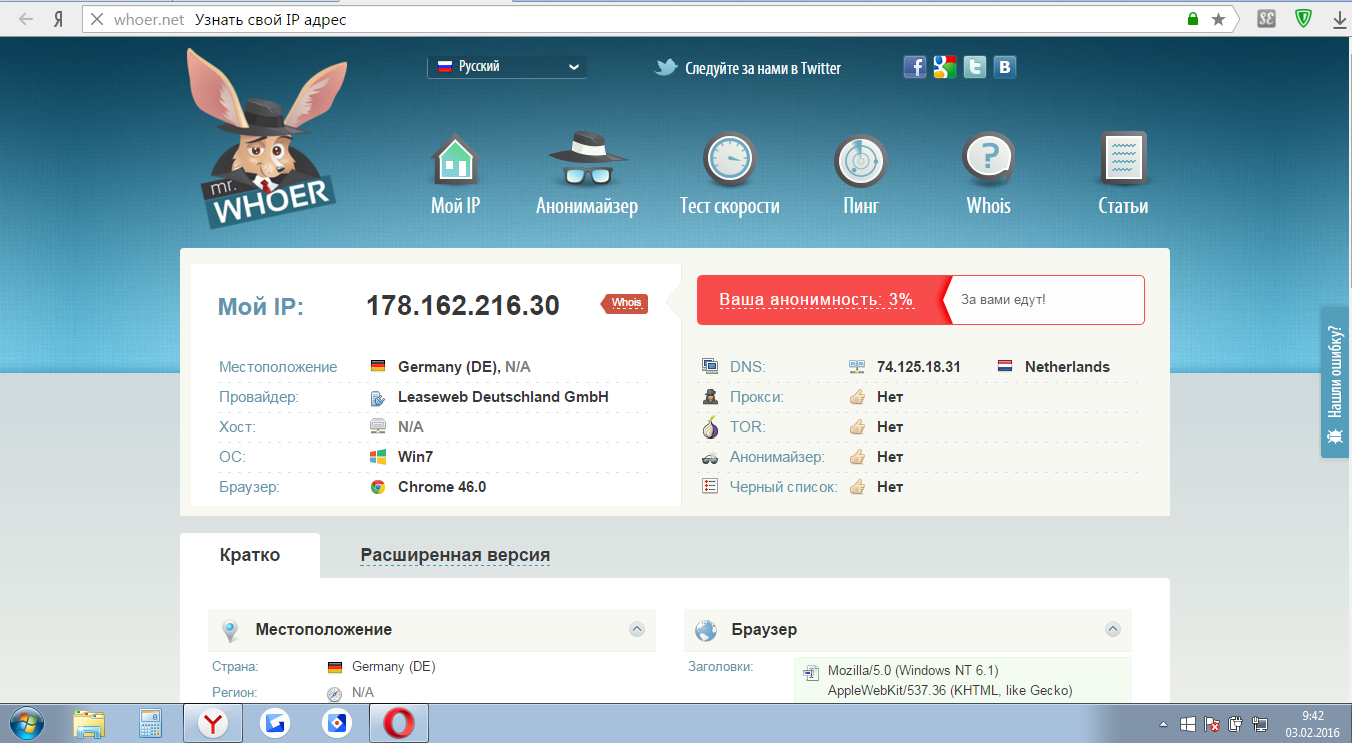The height and width of the screenshot is (743, 1352).
Task: Click the SE extension icon
Action: pos(1267,19)
